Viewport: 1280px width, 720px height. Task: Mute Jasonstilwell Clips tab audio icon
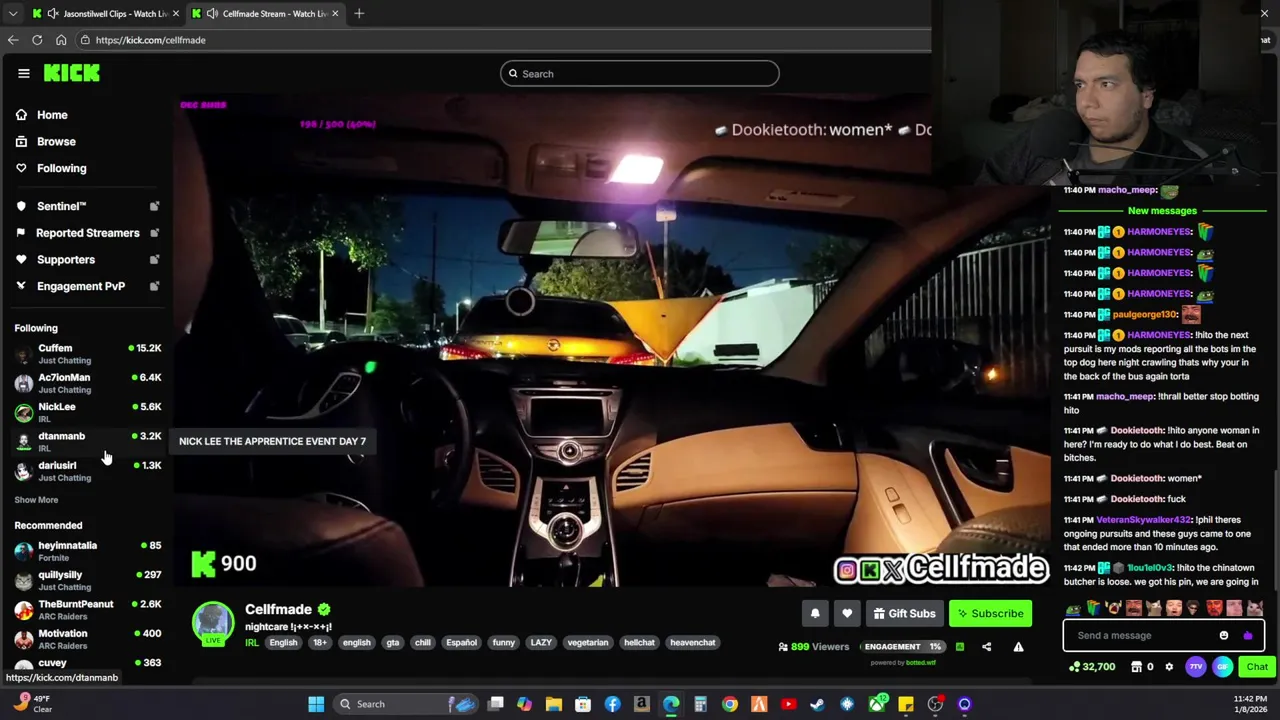pos(52,13)
